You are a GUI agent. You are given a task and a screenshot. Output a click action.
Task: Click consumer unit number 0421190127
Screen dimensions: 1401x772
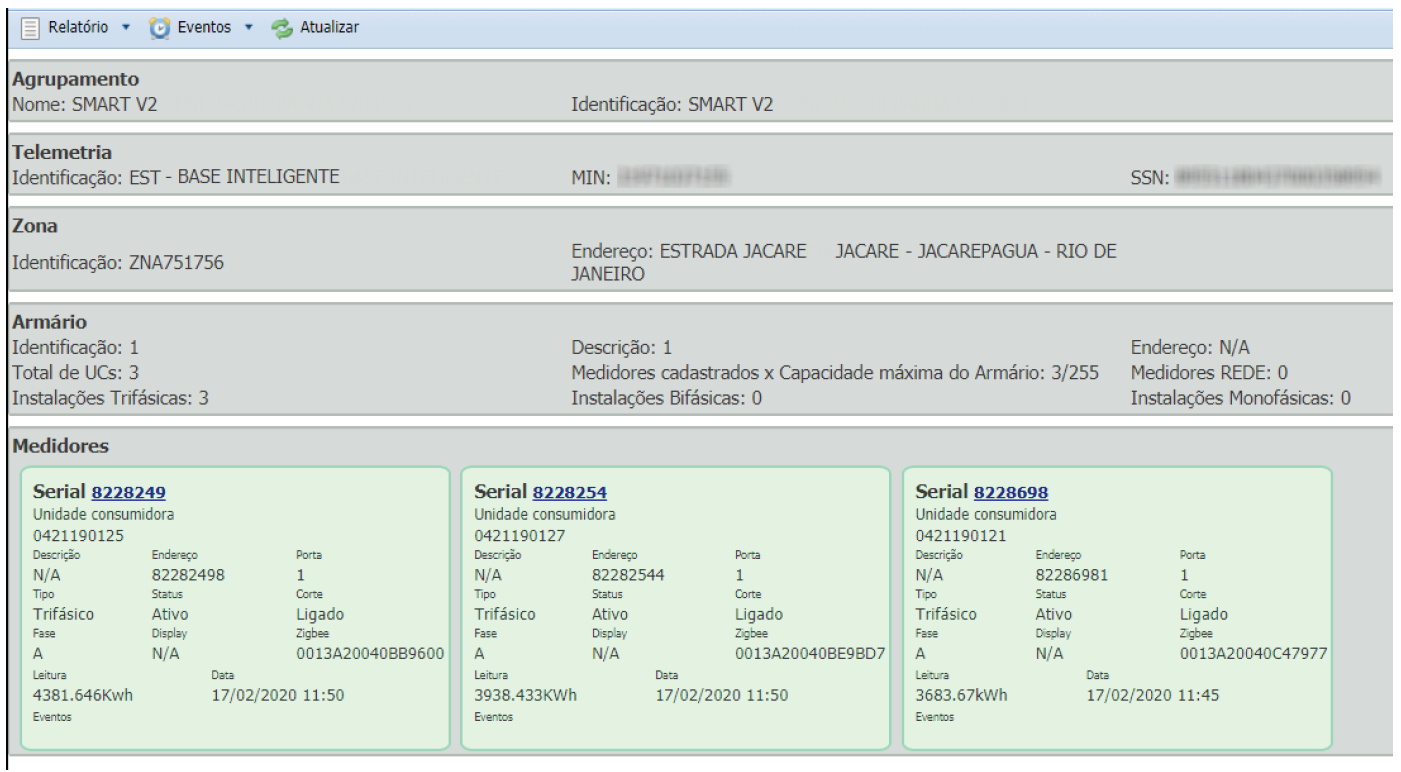[x=519, y=535]
